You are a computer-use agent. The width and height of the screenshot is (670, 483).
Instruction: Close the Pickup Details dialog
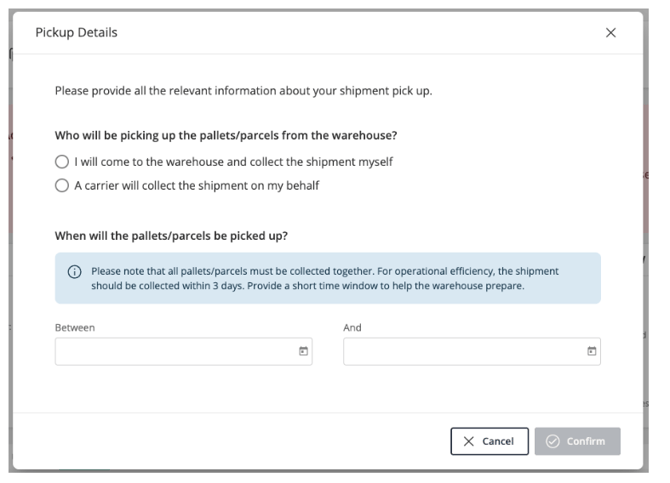coord(611,33)
